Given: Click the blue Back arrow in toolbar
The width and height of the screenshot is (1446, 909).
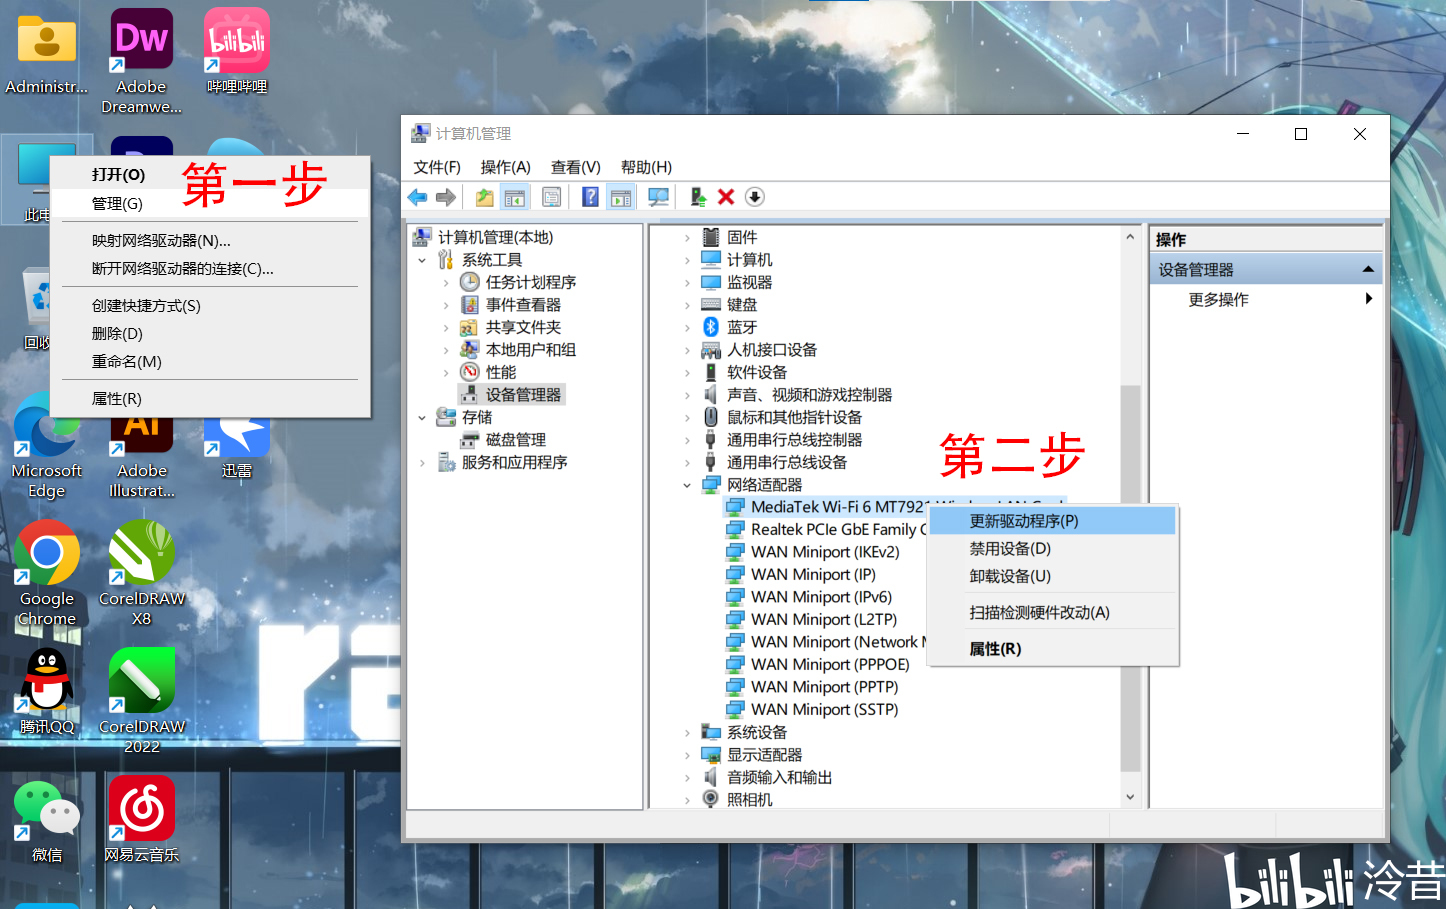Looking at the screenshot, I should pos(418,197).
